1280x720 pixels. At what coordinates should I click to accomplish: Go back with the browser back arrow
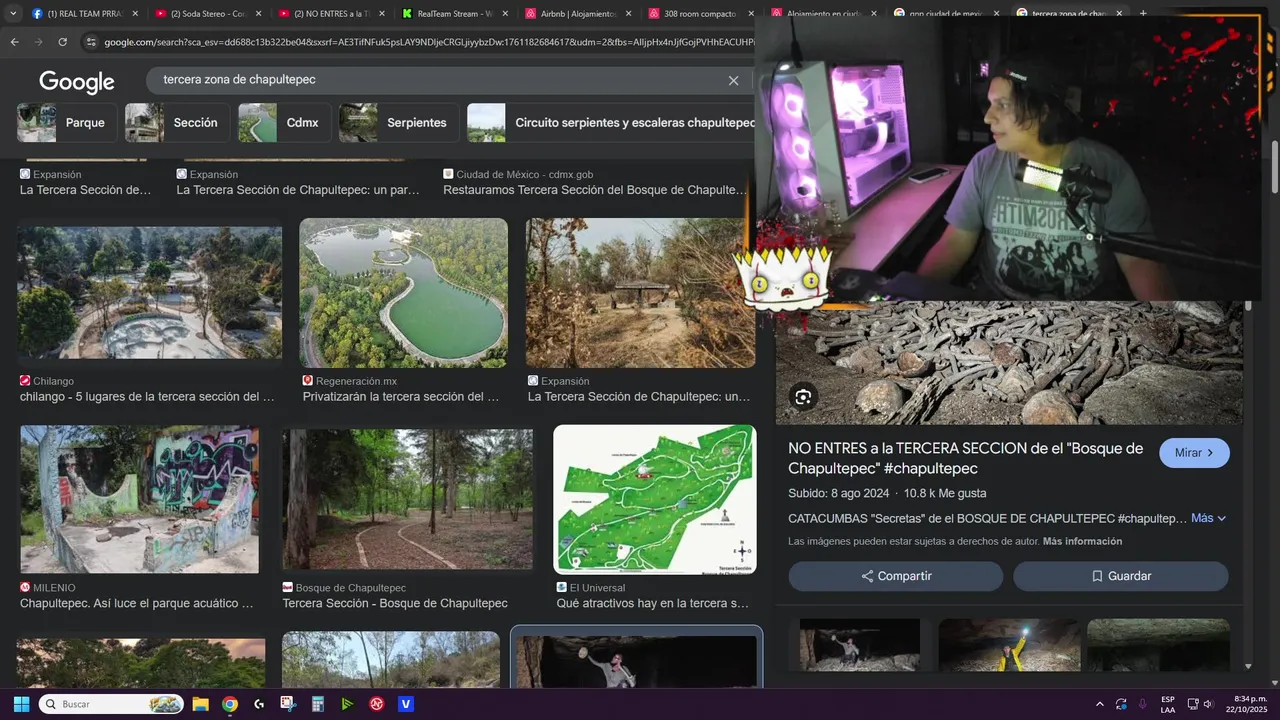[14, 42]
